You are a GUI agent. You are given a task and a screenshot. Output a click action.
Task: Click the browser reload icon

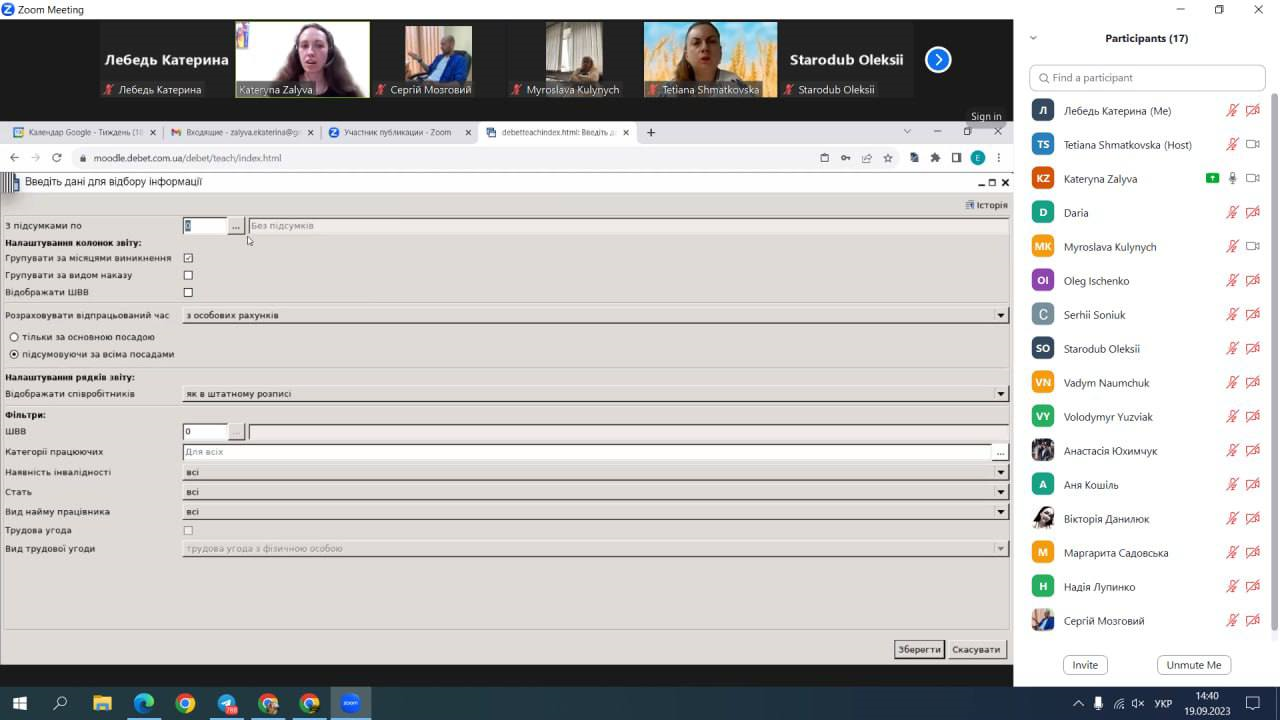point(57,158)
